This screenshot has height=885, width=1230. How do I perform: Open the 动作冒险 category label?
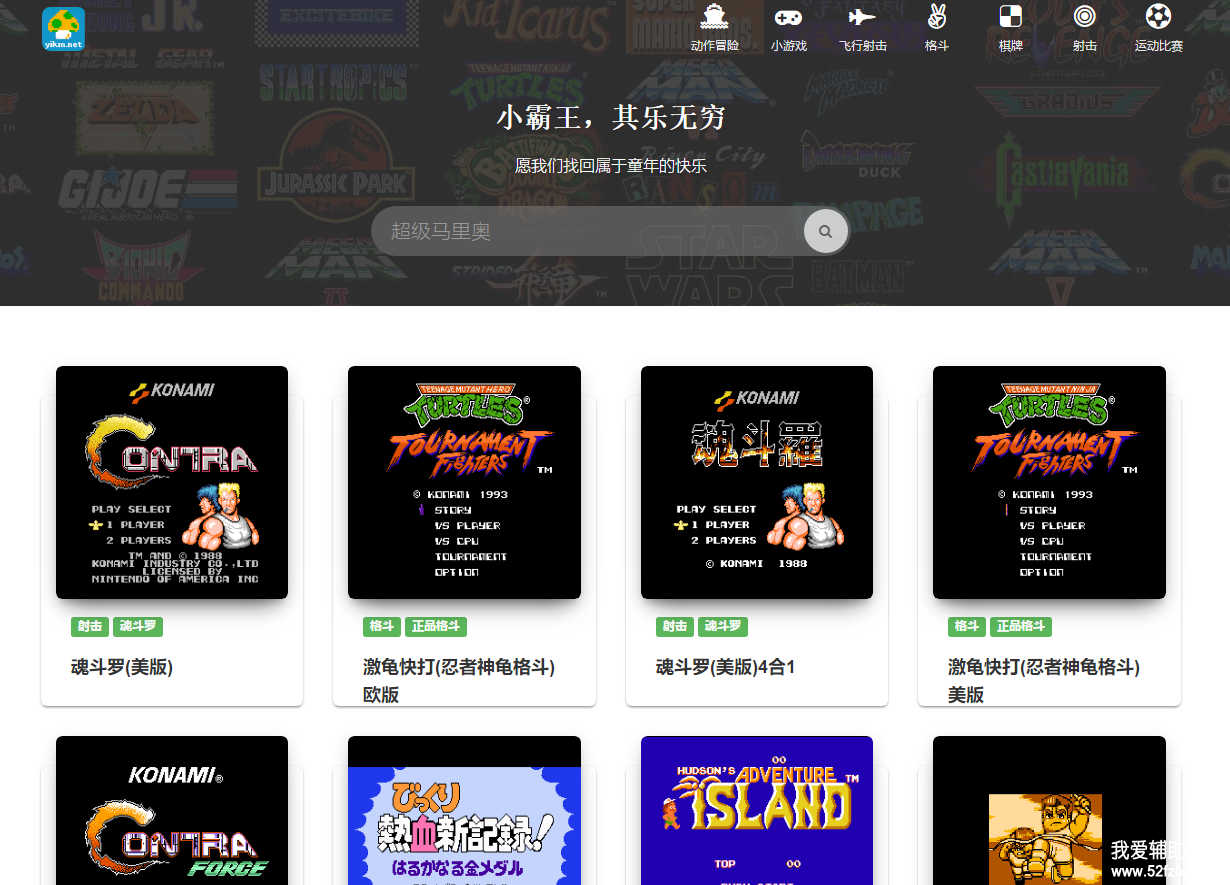[714, 46]
